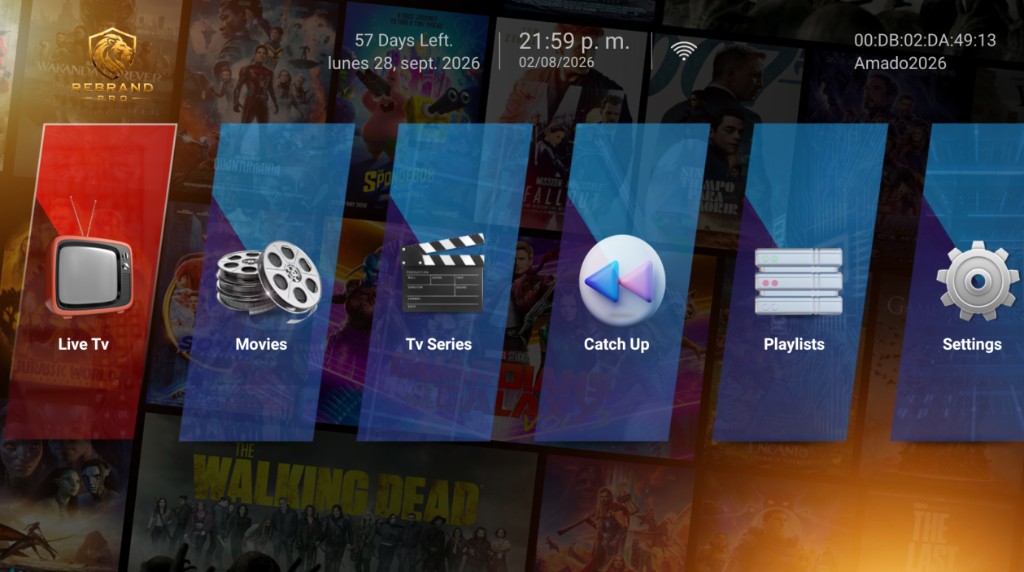Open the Playlists server stack icon
This screenshot has height=572, width=1024.
798,281
